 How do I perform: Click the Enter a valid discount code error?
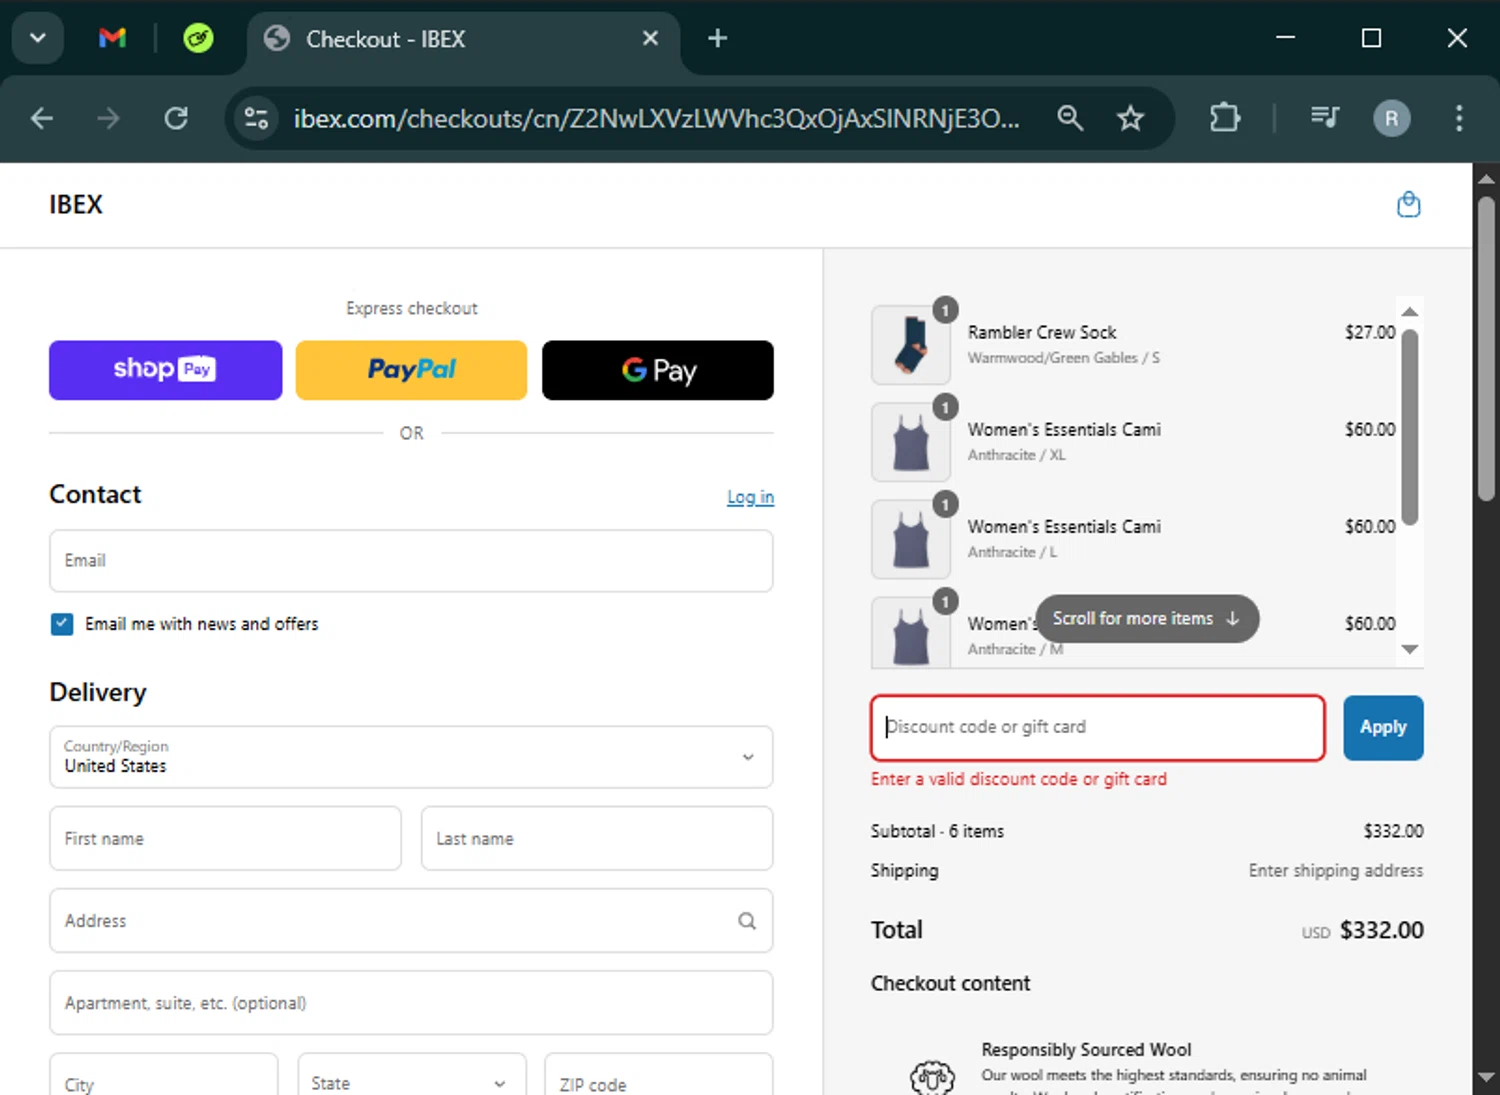[x=1018, y=779]
